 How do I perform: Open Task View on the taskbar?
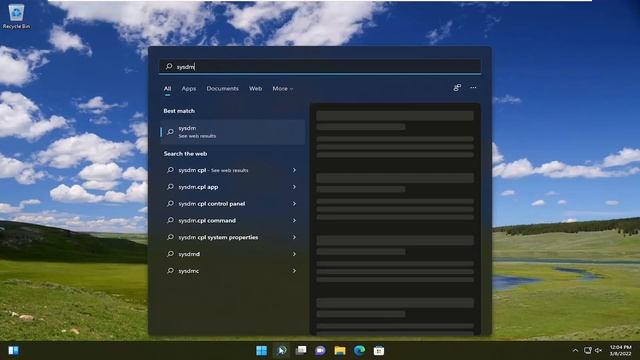(301, 350)
